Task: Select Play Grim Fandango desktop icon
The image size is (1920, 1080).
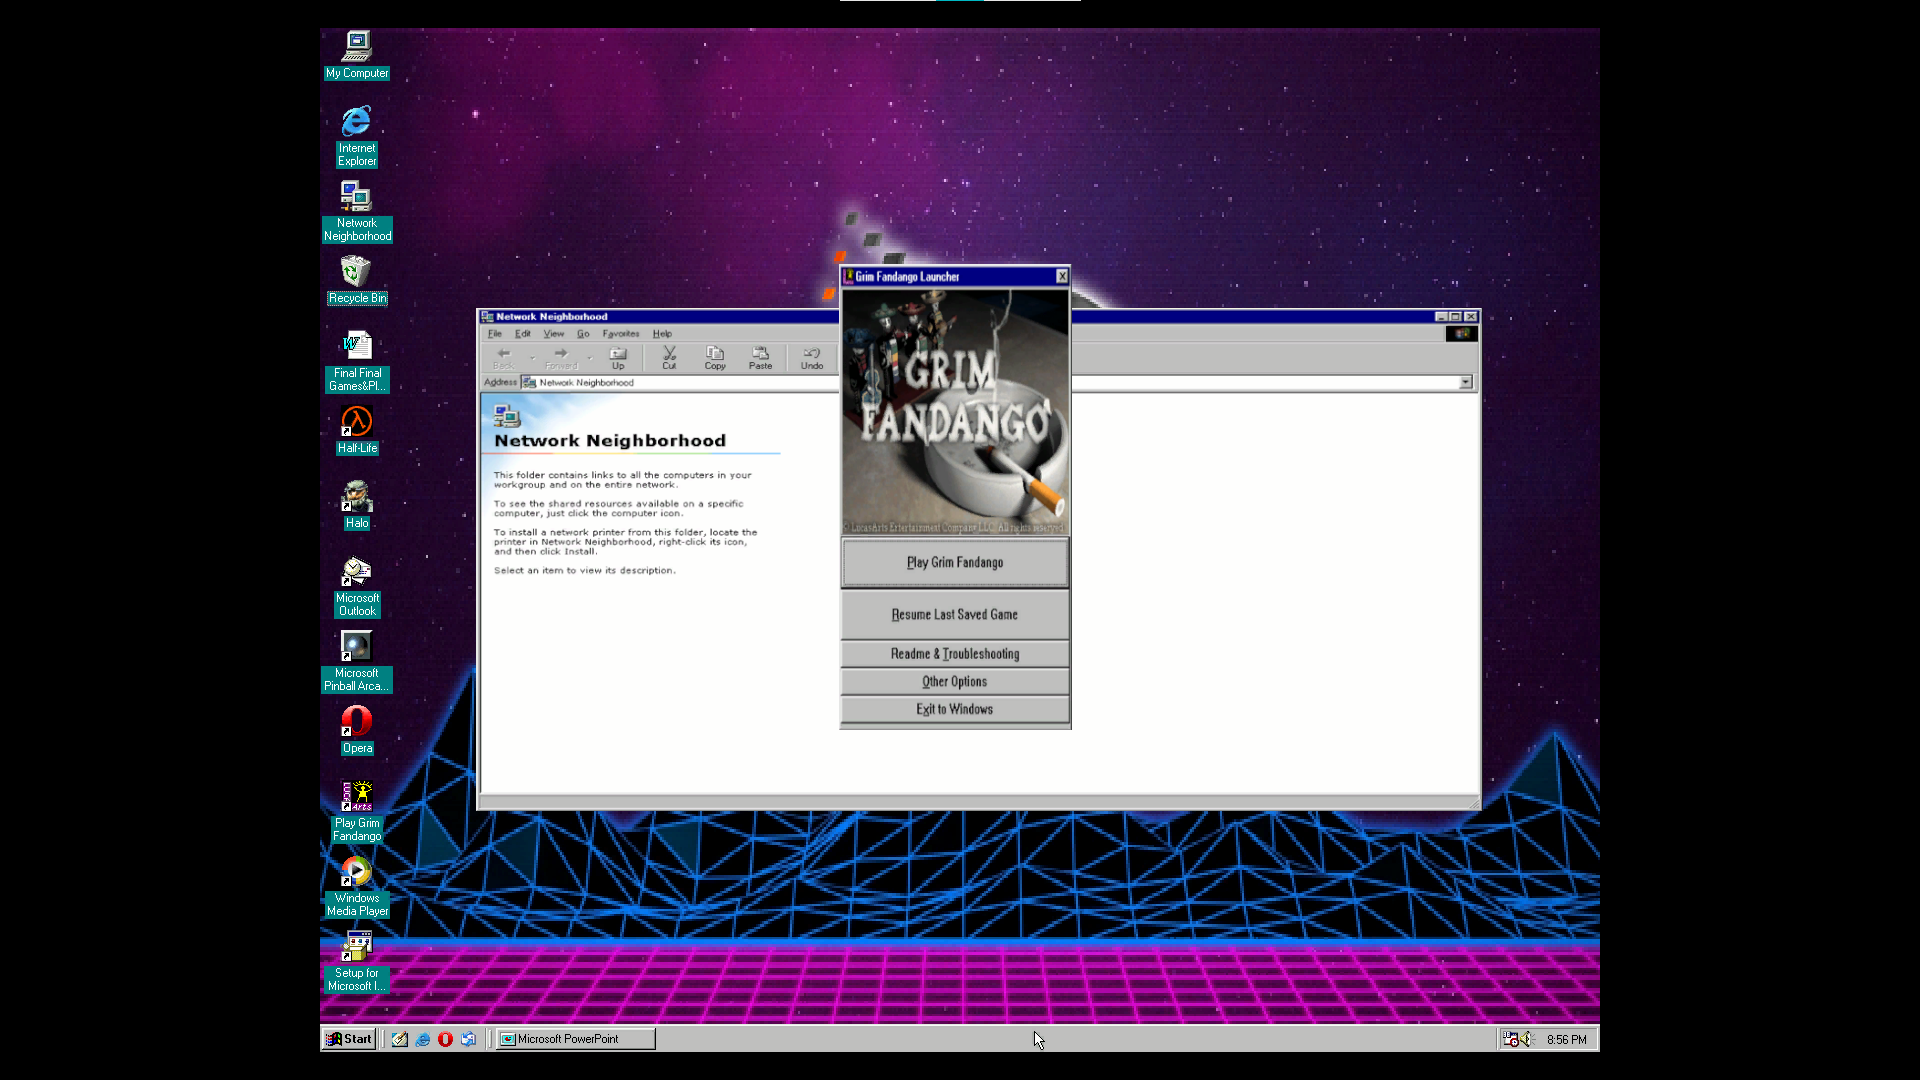Action: click(x=357, y=797)
